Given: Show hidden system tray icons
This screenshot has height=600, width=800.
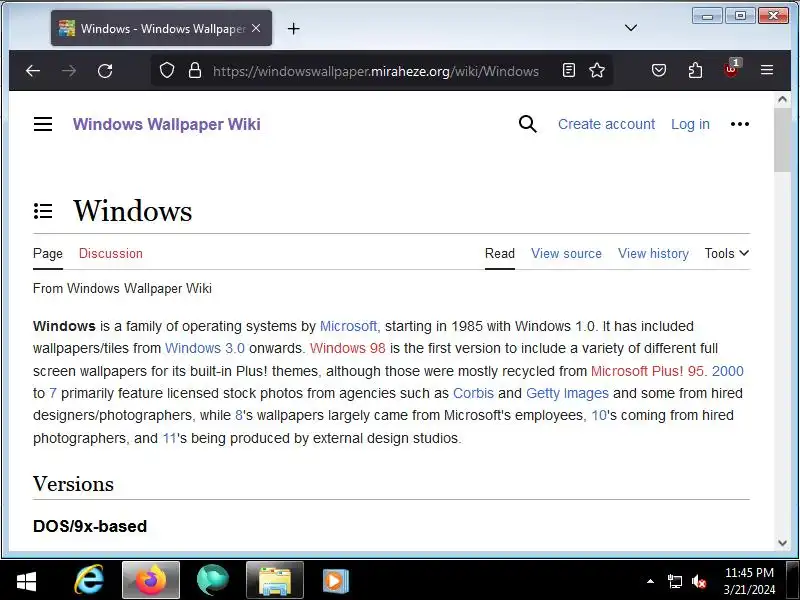Looking at the screenshot, I should click(x=651, y=581).
